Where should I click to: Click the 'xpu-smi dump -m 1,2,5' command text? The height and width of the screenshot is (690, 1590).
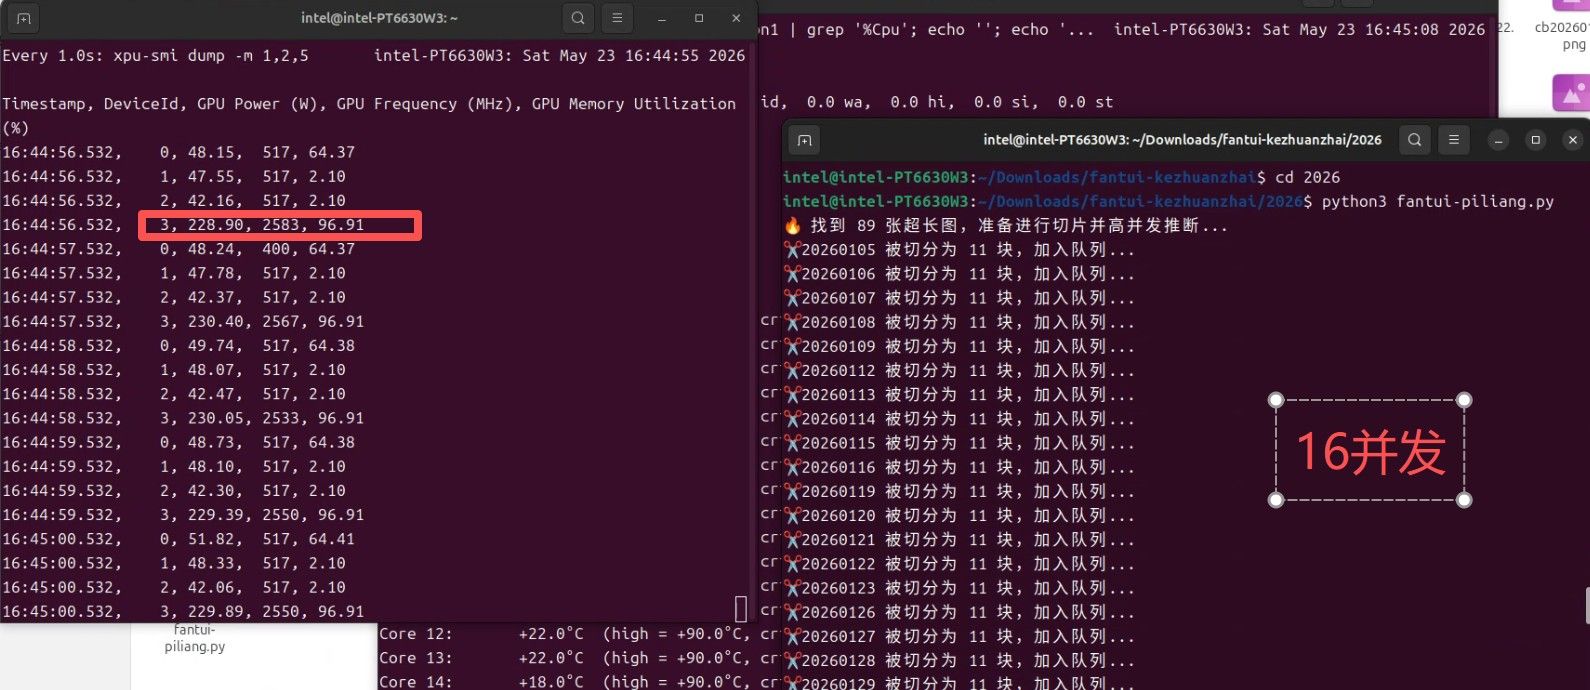coord(211,56)
